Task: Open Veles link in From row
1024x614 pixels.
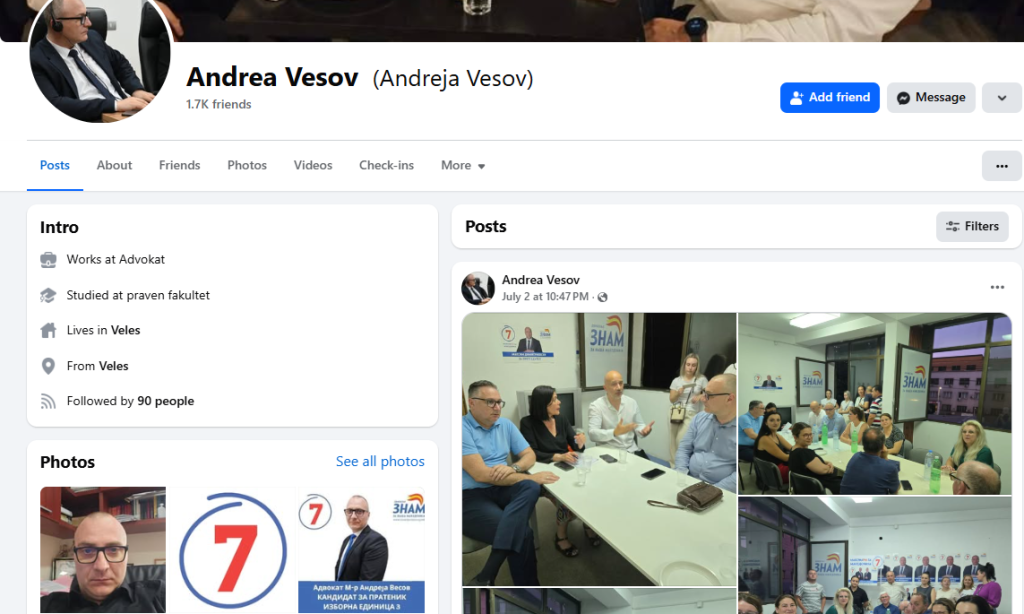Action: [x=114, y=366]
